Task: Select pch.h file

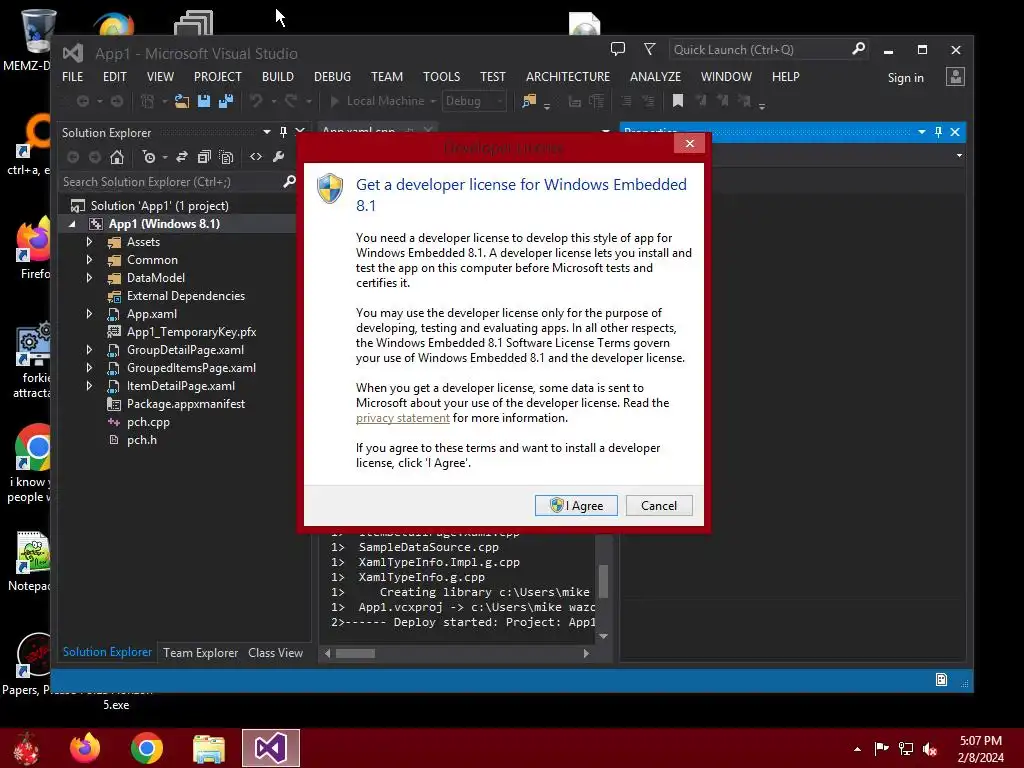Action: click(142, 440)
